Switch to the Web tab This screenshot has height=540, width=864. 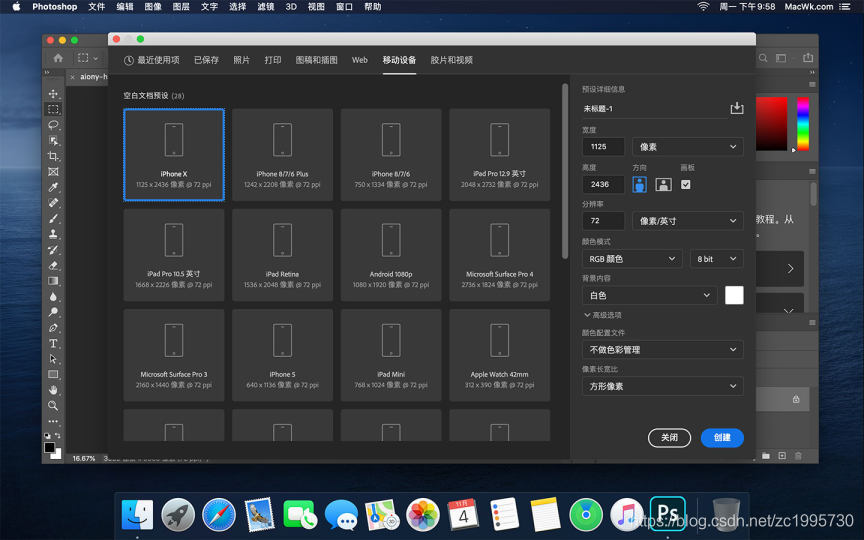click(x=360, y=60)
